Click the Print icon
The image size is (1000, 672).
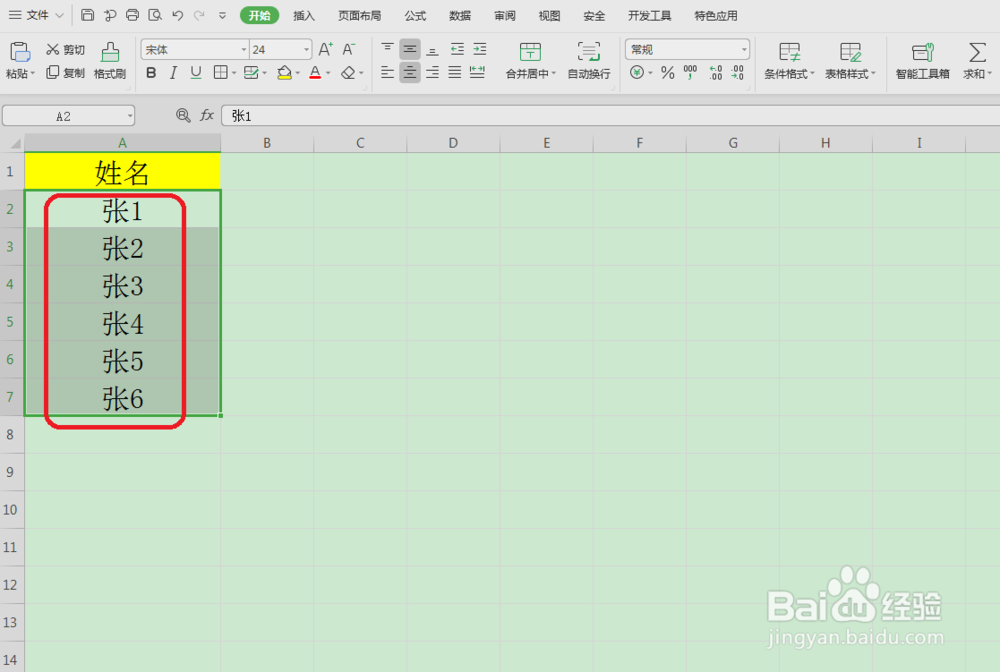point(132,15)
